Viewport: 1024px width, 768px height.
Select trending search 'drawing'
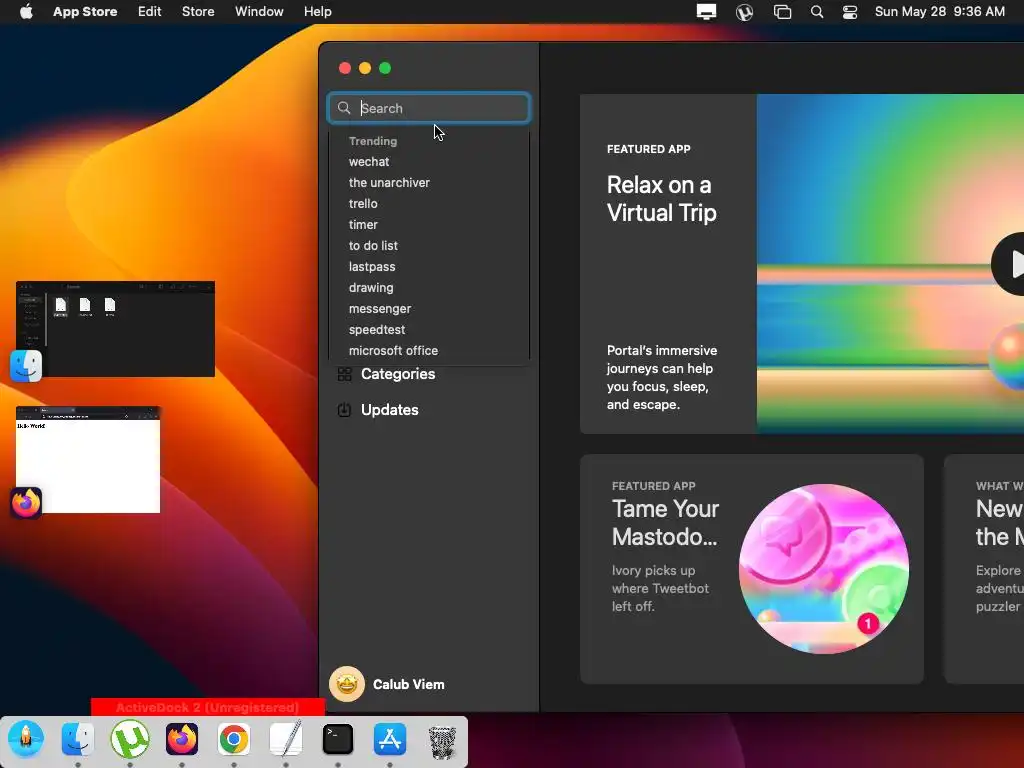[371, 287]
